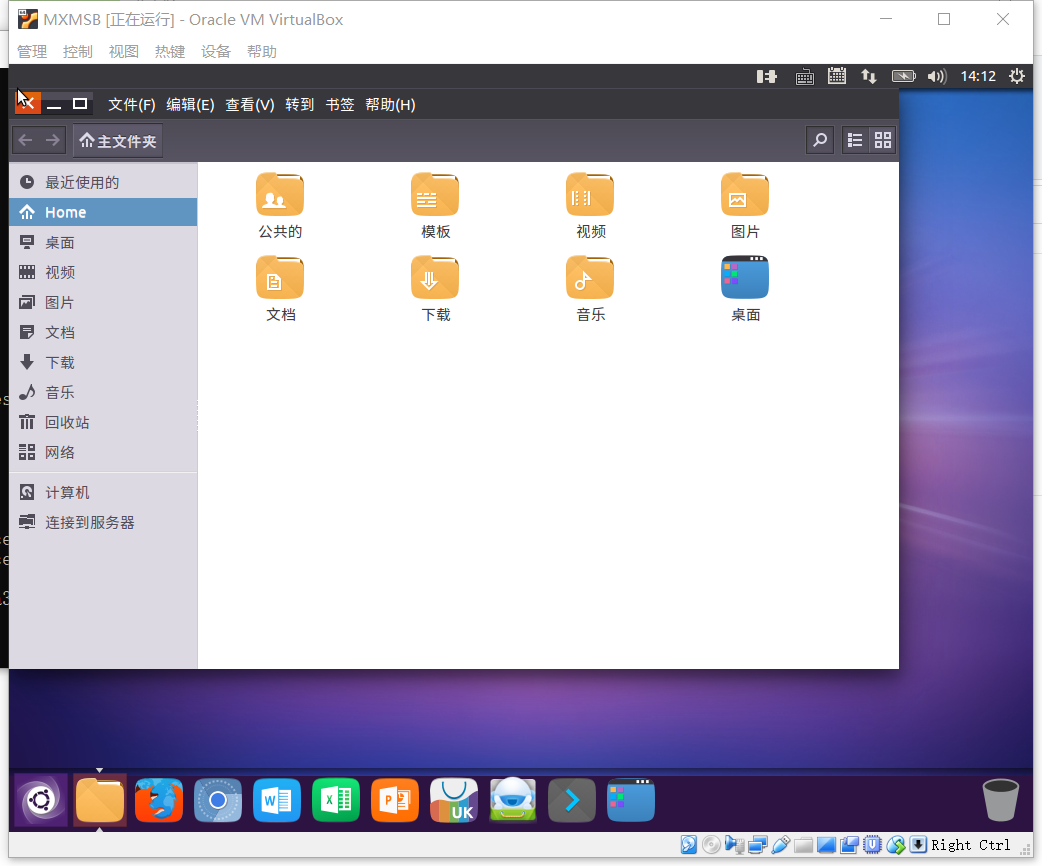This screenshot has width=1042, height=866.
Task: Click 连接到服务器 in the sidebar
Action: coord(103,522)
